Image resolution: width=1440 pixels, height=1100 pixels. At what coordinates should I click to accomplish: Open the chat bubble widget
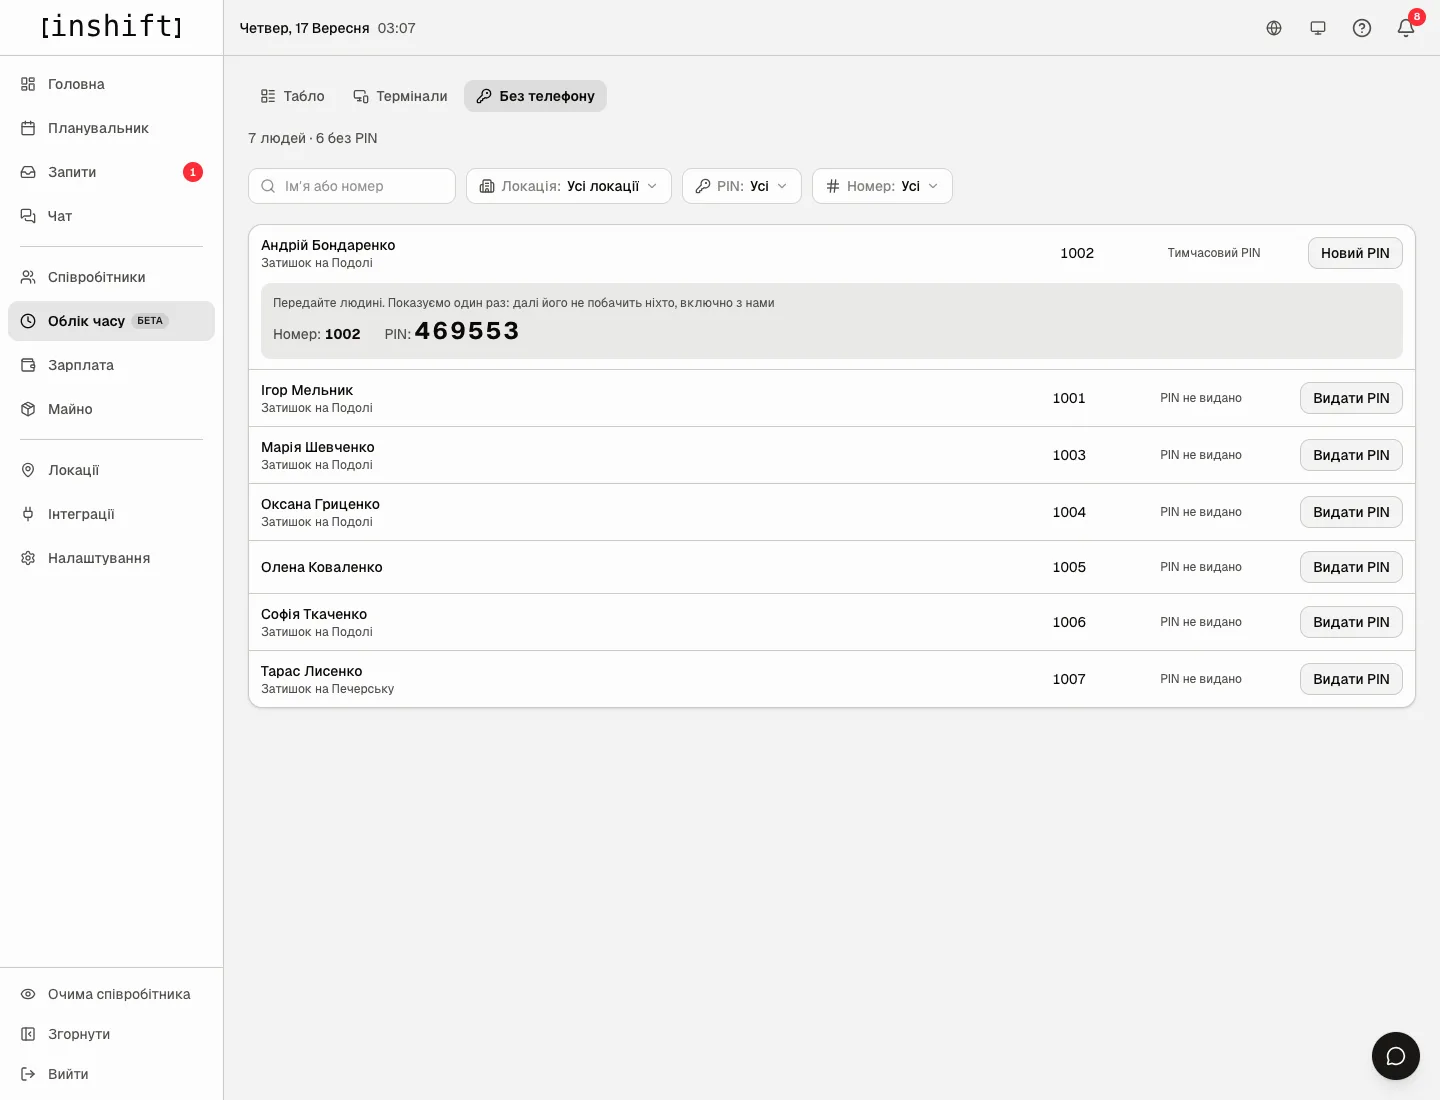1396,1056
